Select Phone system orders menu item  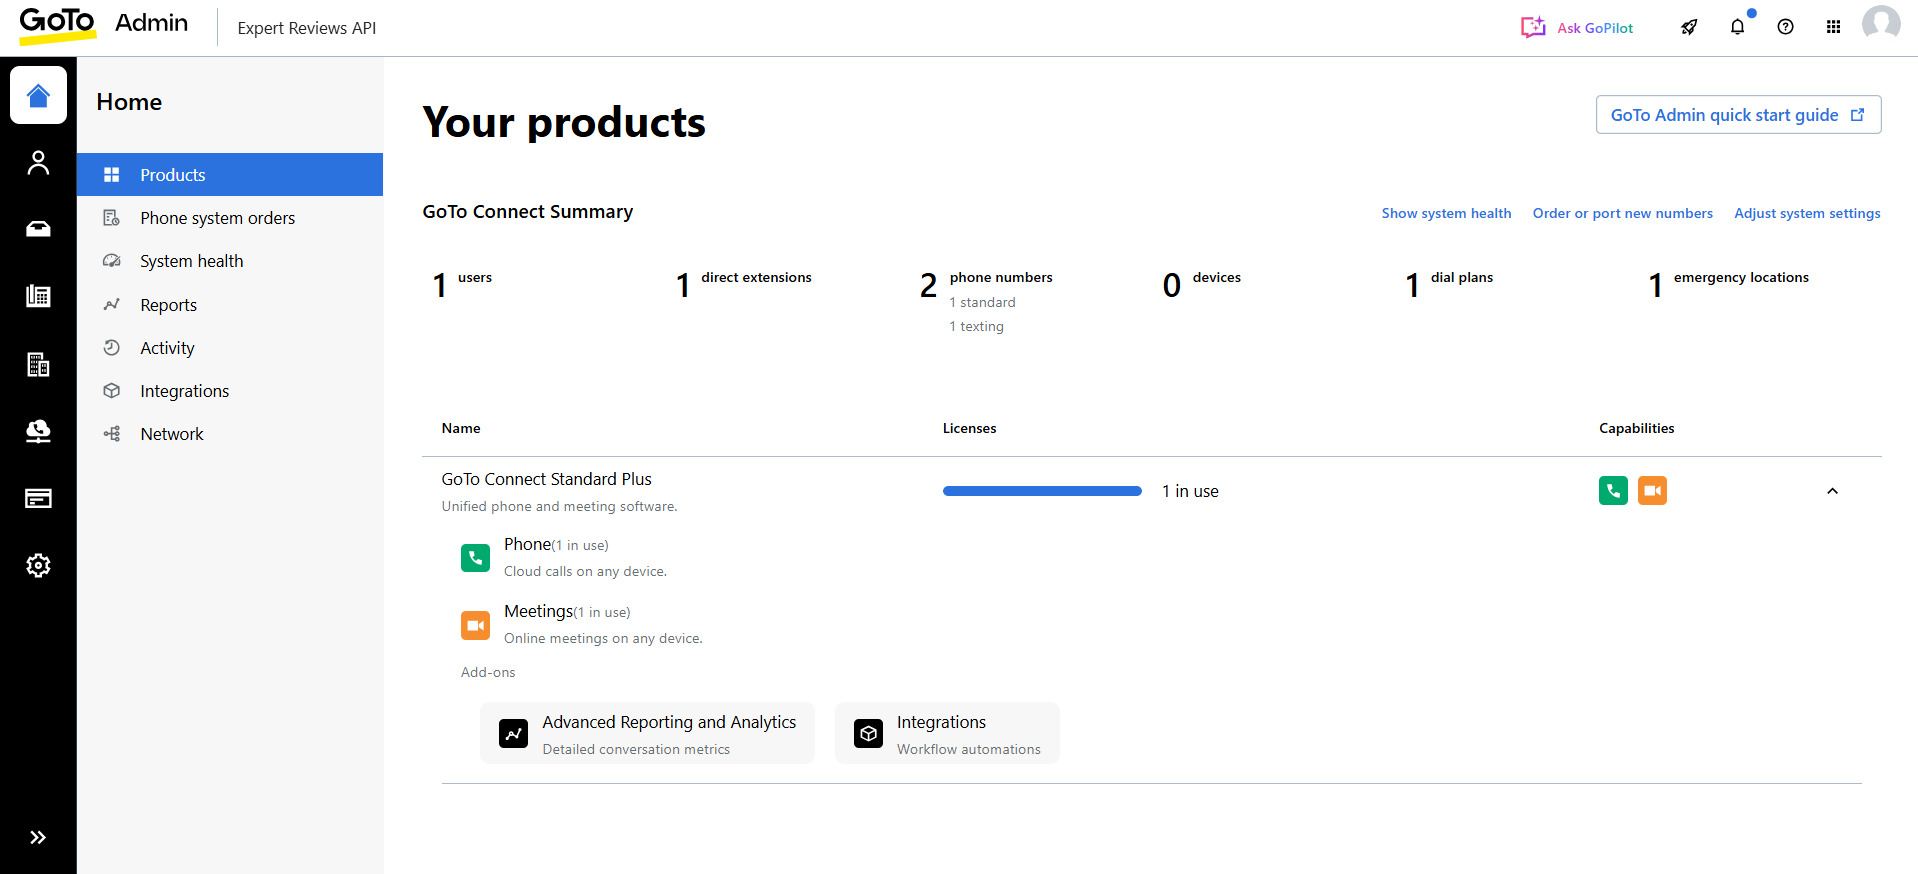(x=230, y=218)
